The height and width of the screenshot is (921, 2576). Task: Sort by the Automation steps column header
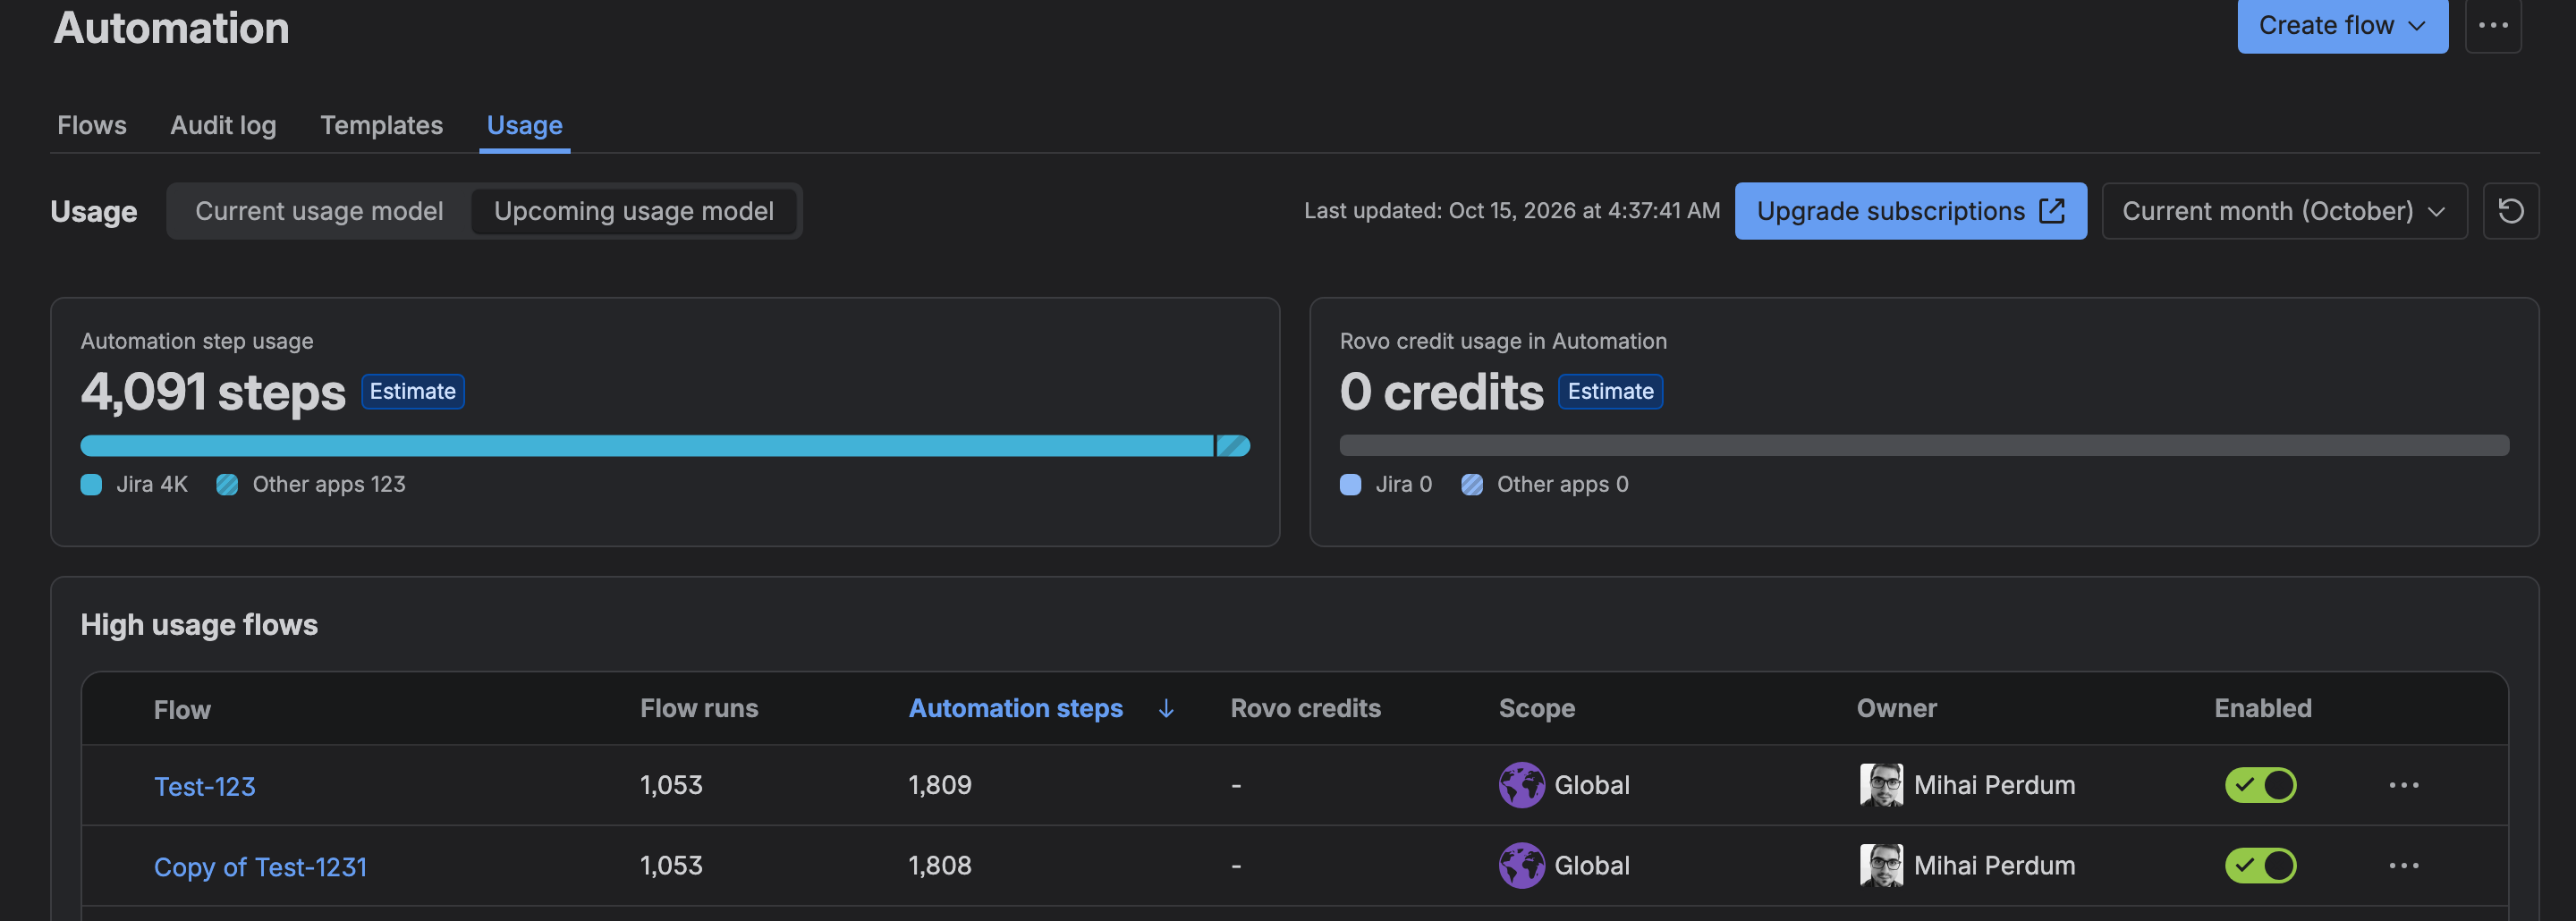[1015, 709]
